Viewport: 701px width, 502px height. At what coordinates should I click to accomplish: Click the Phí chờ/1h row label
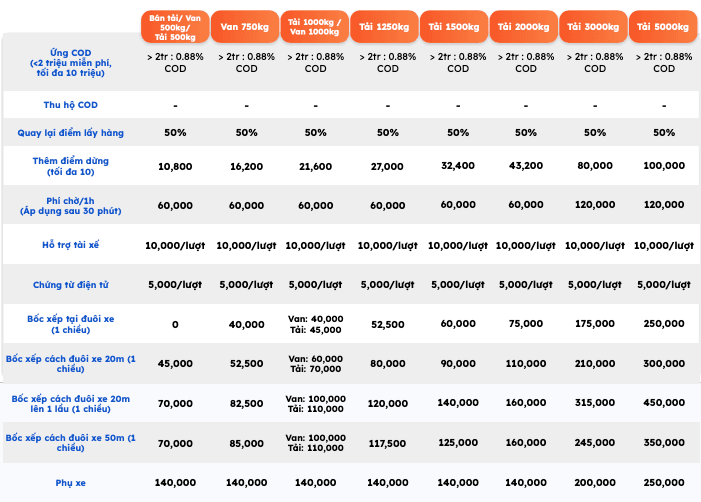tap(70, 204)
